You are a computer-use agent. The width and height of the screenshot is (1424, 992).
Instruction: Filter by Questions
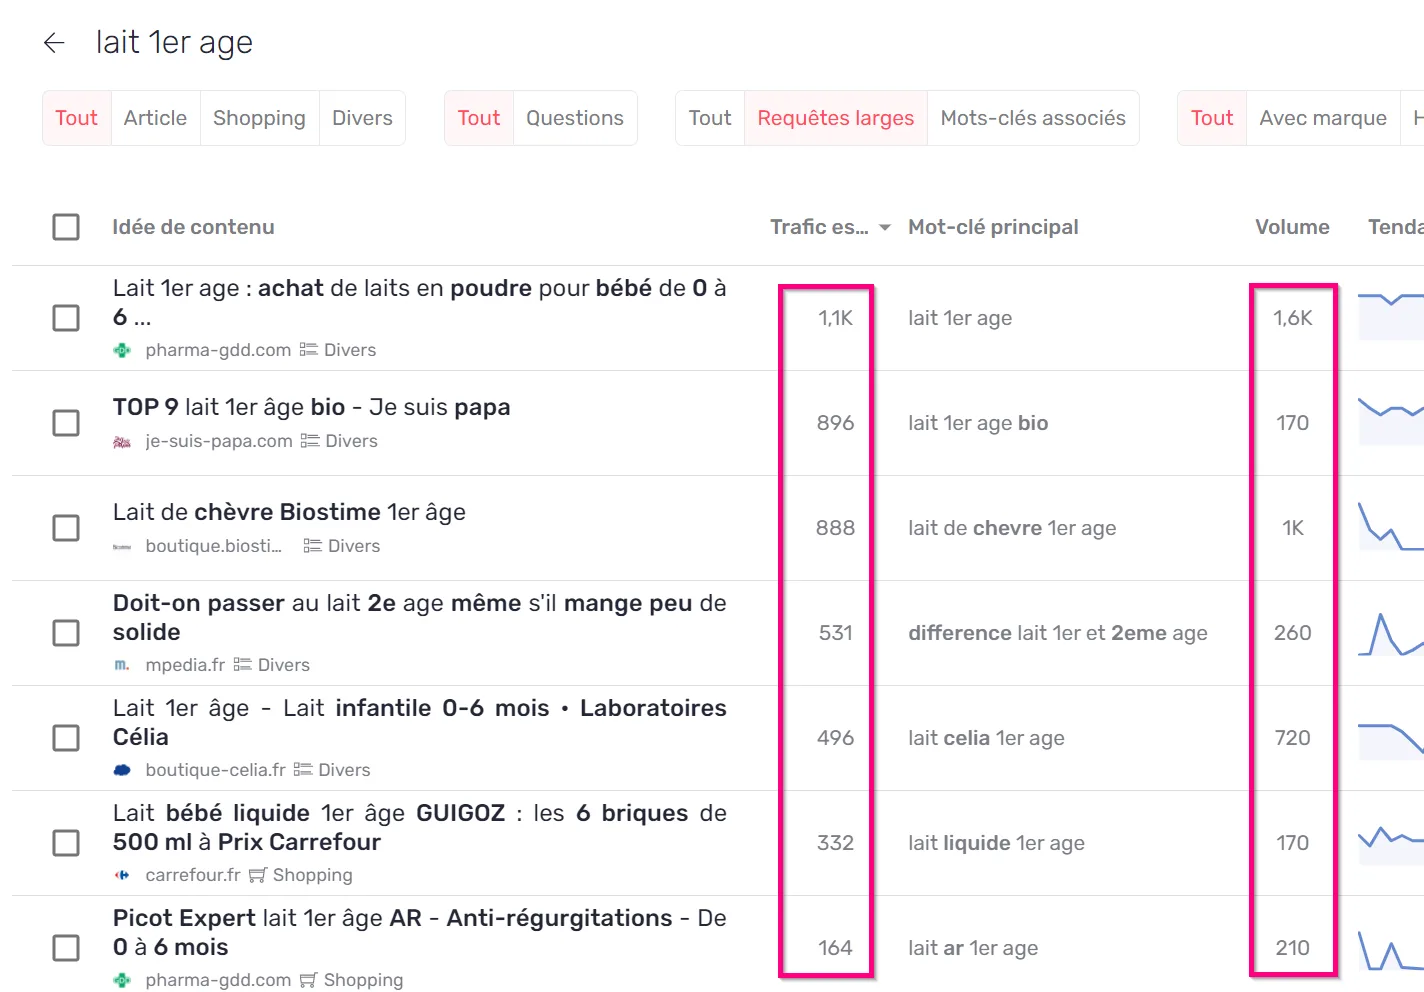(575, 118)
